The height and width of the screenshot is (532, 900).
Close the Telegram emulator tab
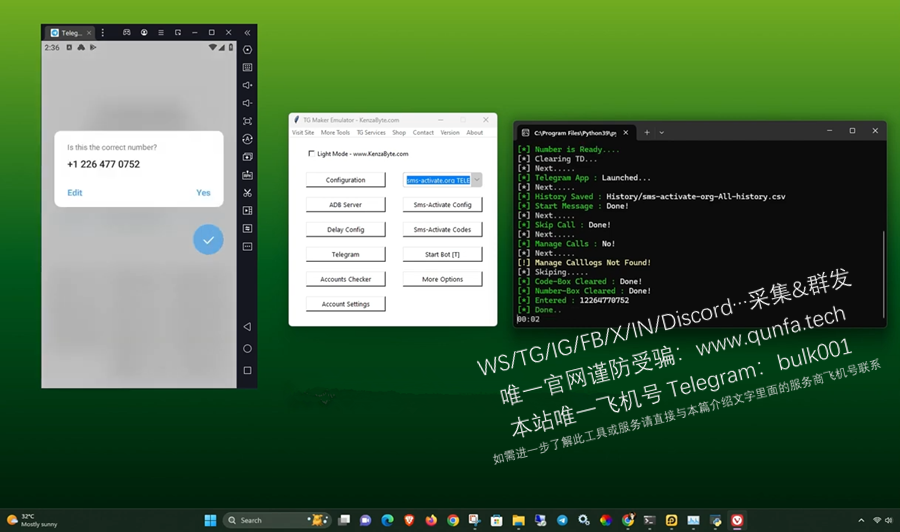point(89,33)
